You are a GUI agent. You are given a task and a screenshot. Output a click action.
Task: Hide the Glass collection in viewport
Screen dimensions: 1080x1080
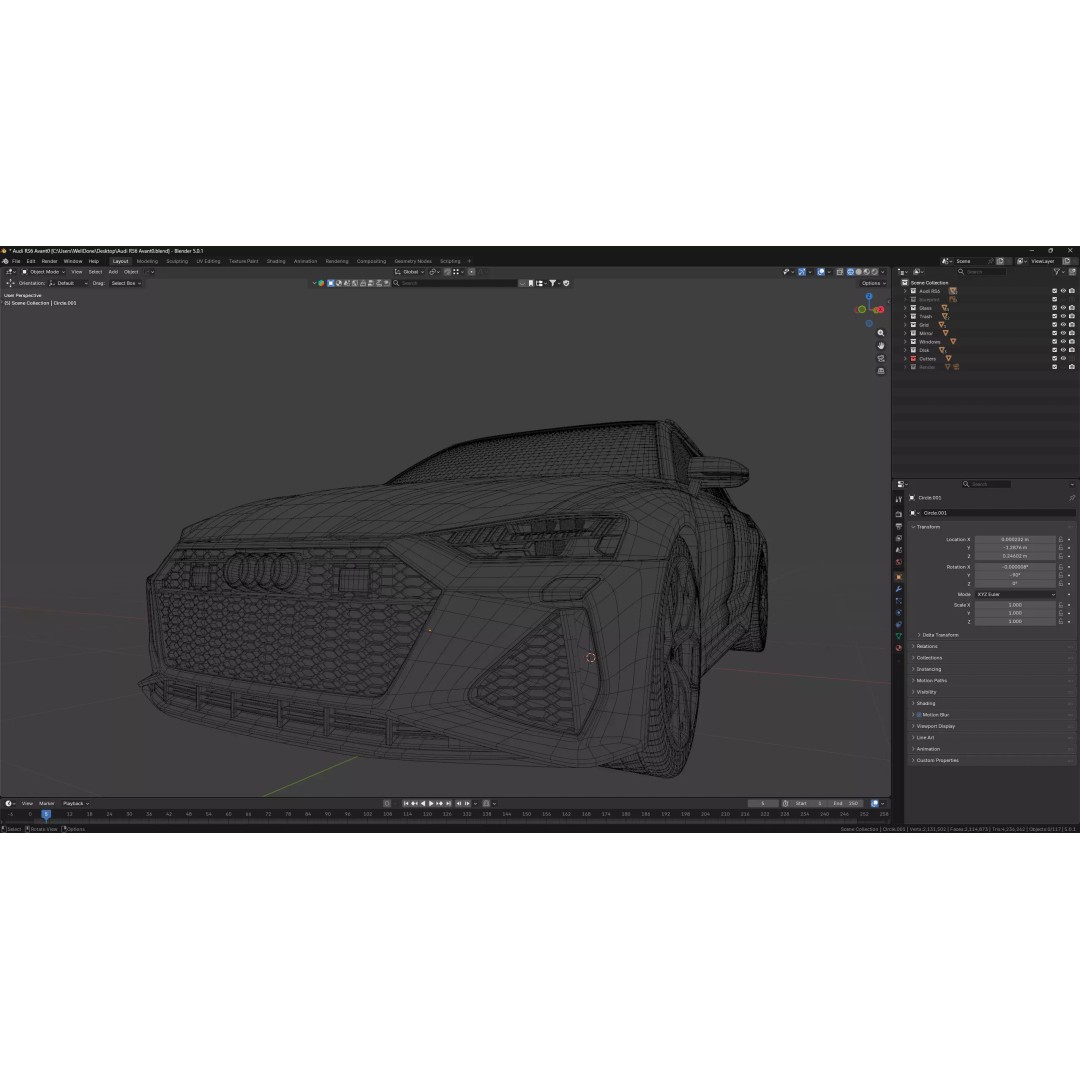(1063, 308)
